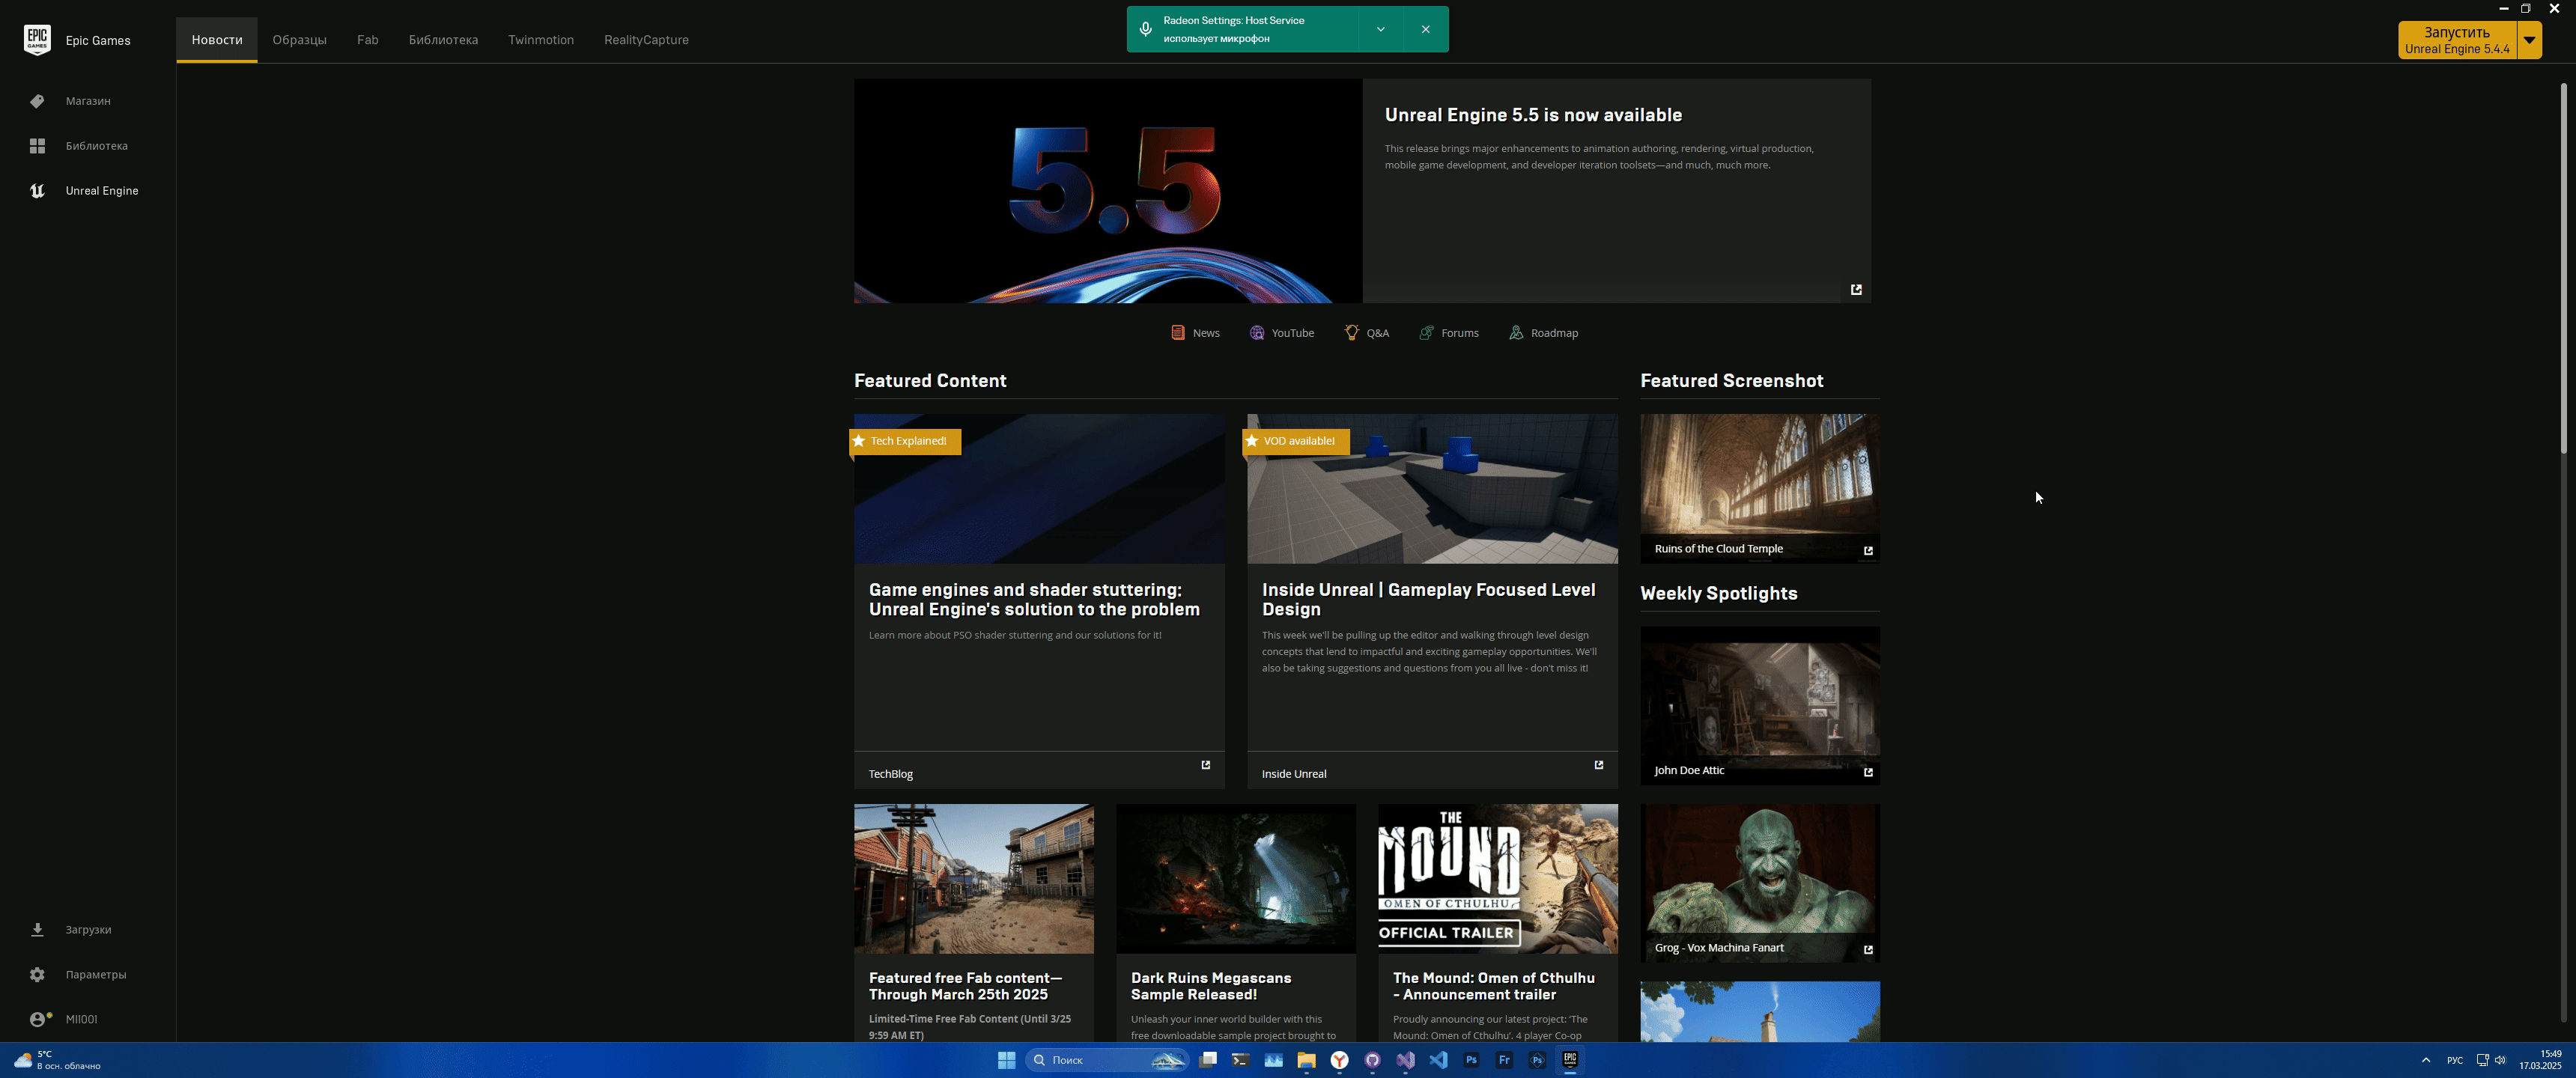Open Параметры settings gear icon
This screenshot has width=2576, height=1078.
(37, 974)
